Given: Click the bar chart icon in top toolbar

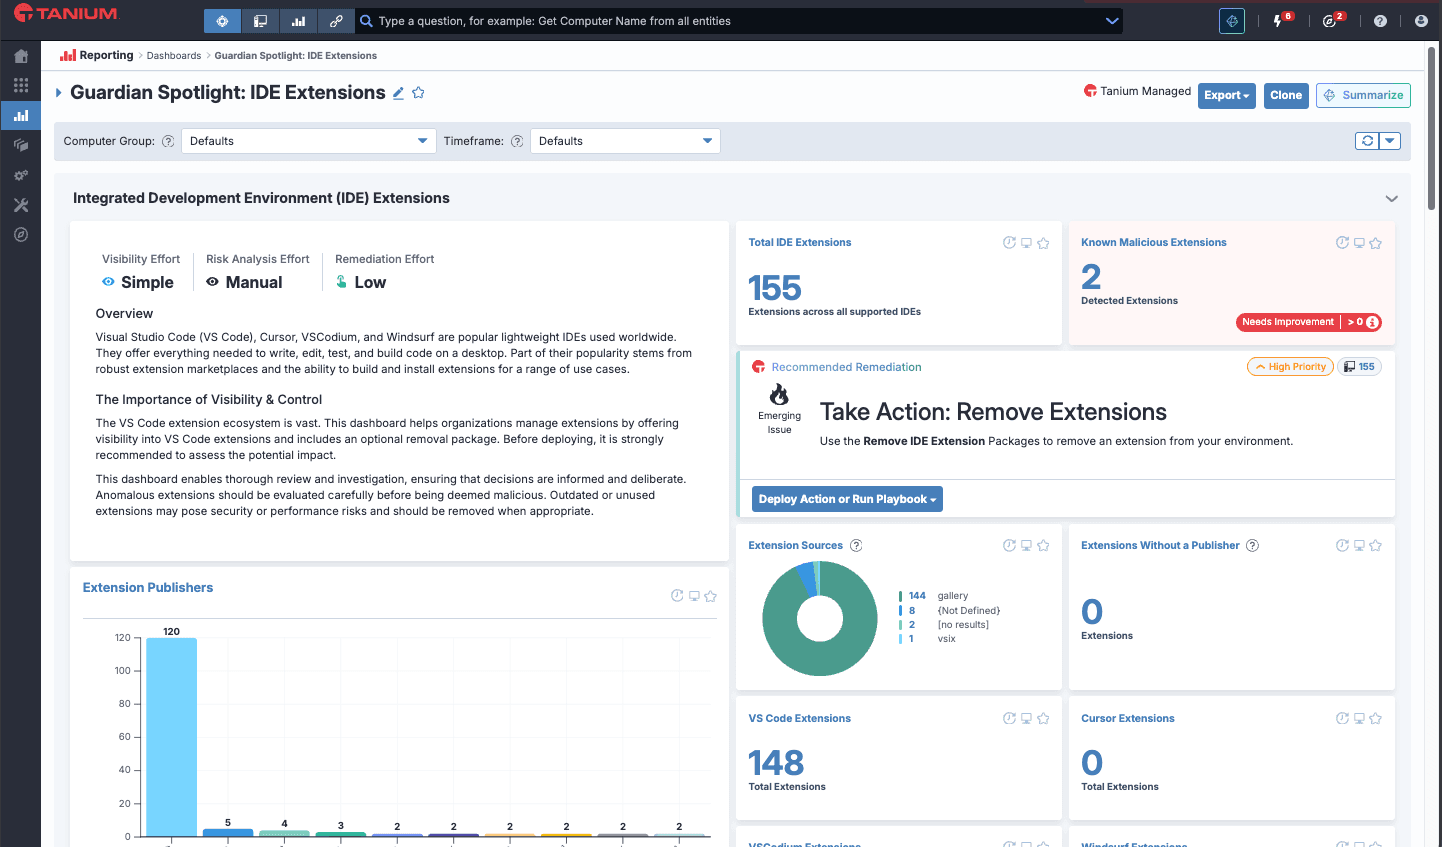Looking at the screenshot, I should [x=298, y=21].
